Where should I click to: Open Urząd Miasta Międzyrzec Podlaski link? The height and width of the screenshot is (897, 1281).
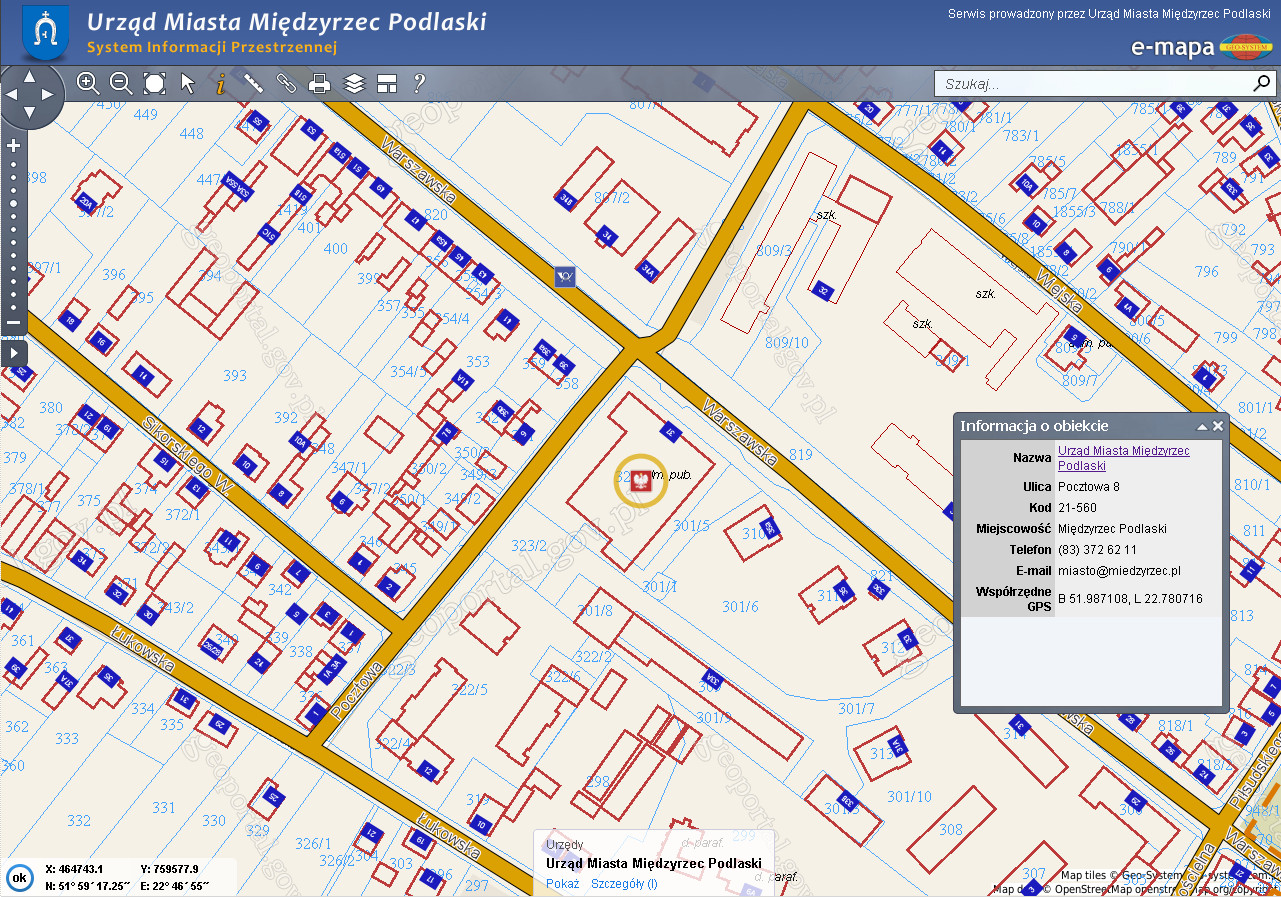click(1124, 458)
